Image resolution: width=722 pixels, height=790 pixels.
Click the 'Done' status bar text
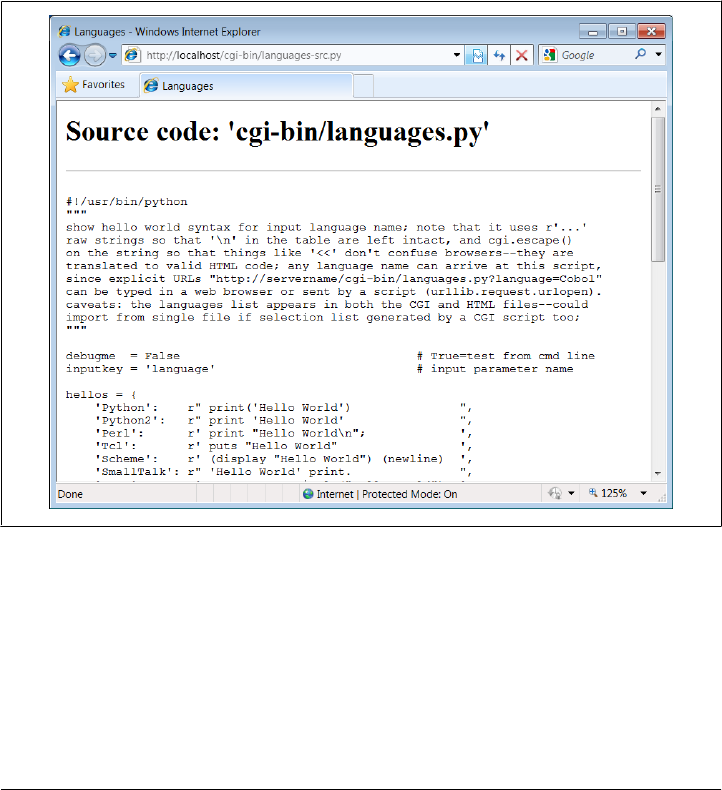70,494
